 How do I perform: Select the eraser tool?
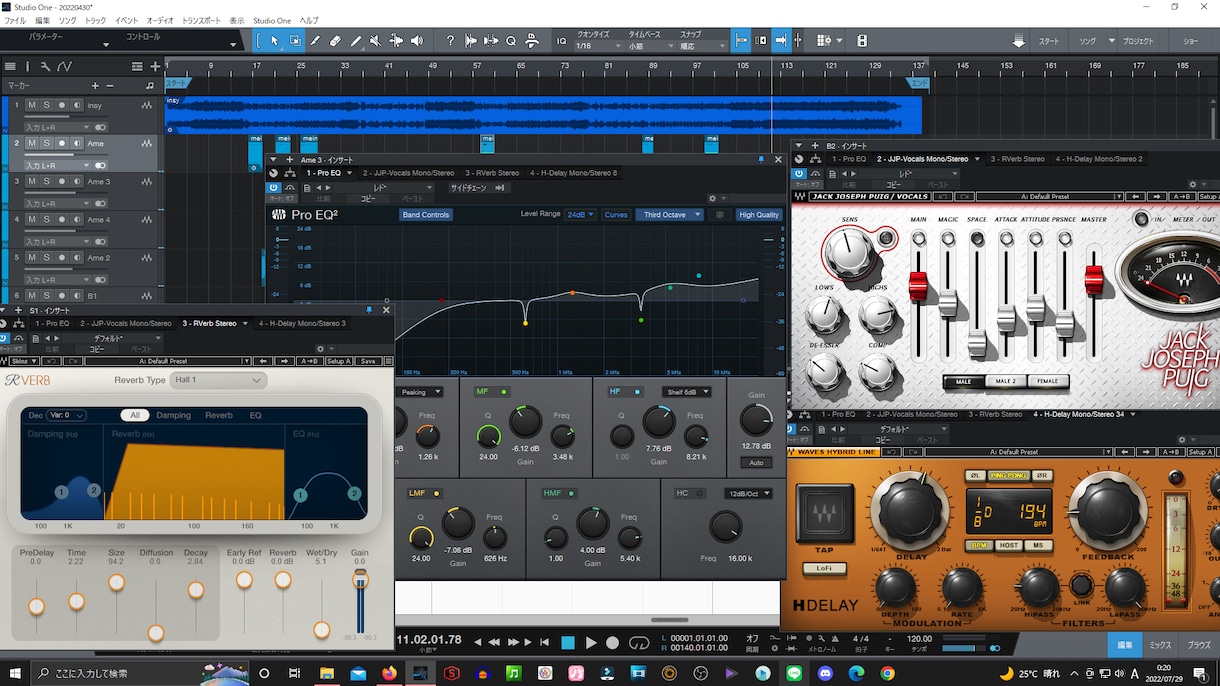[x=335, y=41]
